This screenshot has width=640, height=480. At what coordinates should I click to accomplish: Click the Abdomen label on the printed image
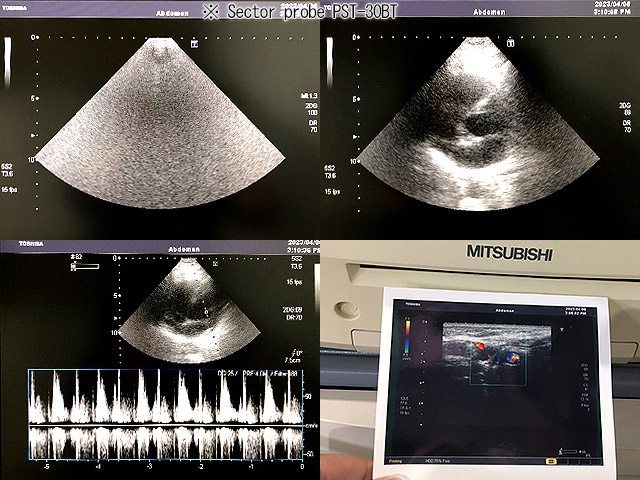[504, 311]
